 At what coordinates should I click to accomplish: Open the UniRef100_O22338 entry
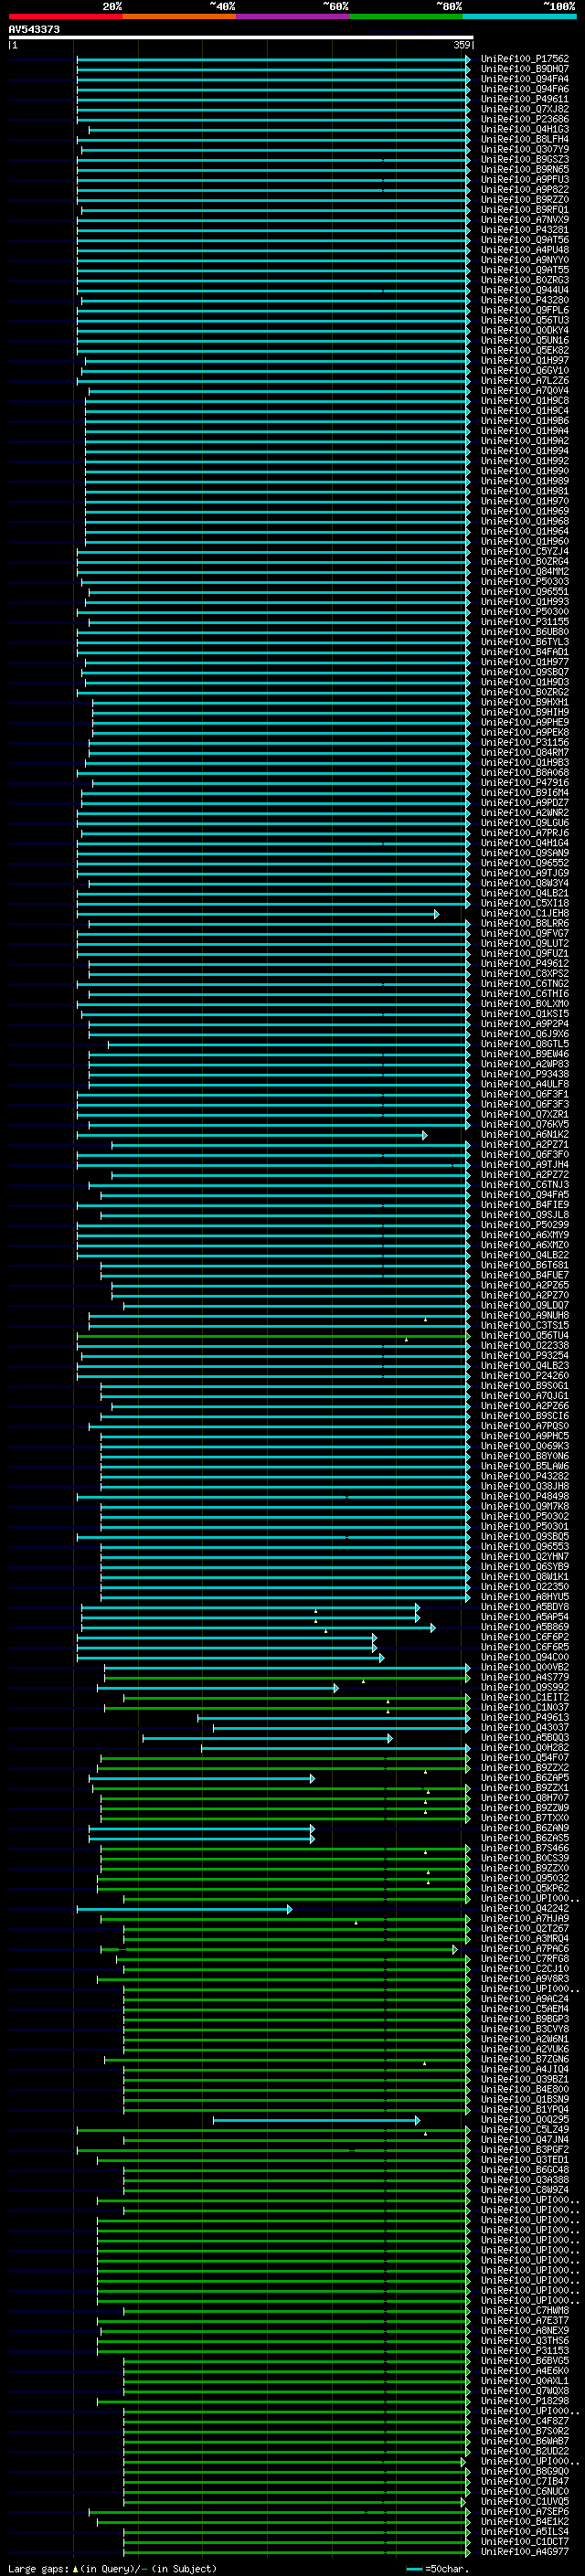point(524,1346)
